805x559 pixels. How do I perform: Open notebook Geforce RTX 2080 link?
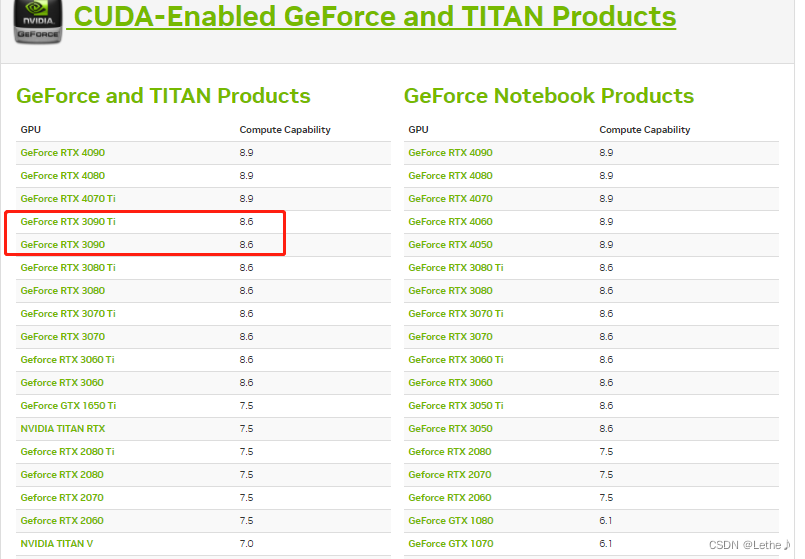450,452
